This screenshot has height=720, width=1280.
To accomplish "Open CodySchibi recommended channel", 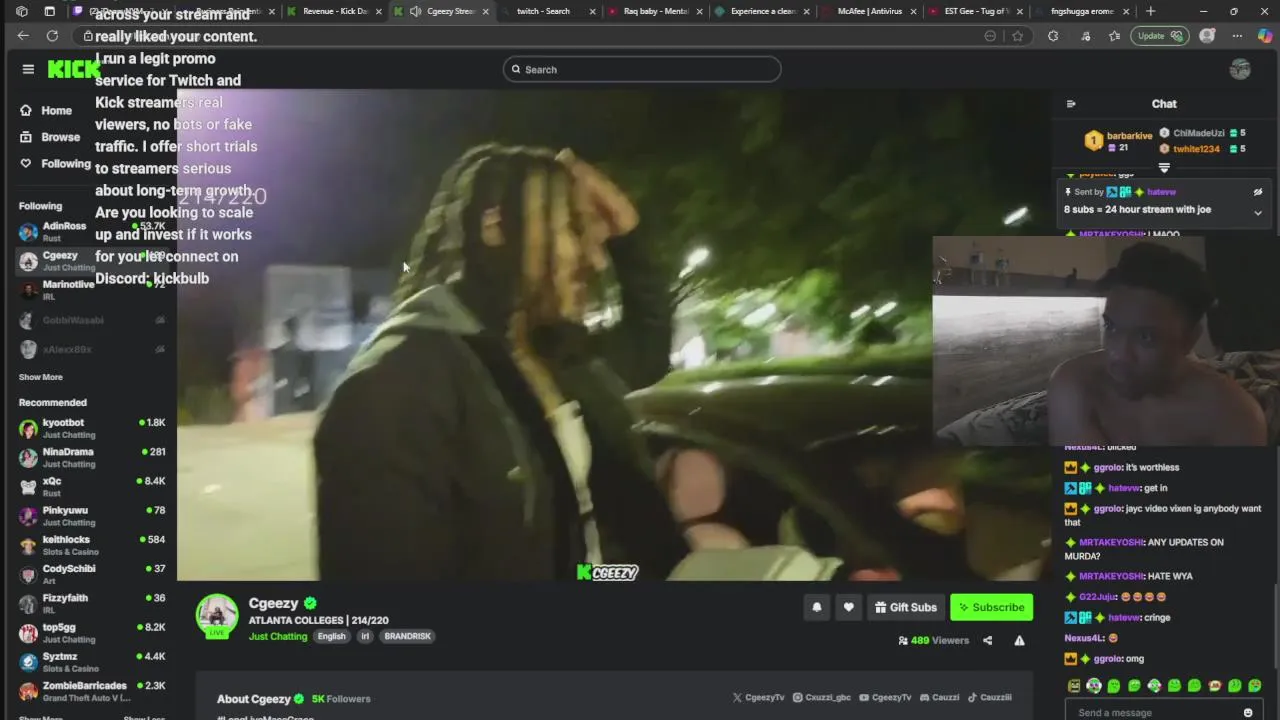I will click(x=92, y=574).
